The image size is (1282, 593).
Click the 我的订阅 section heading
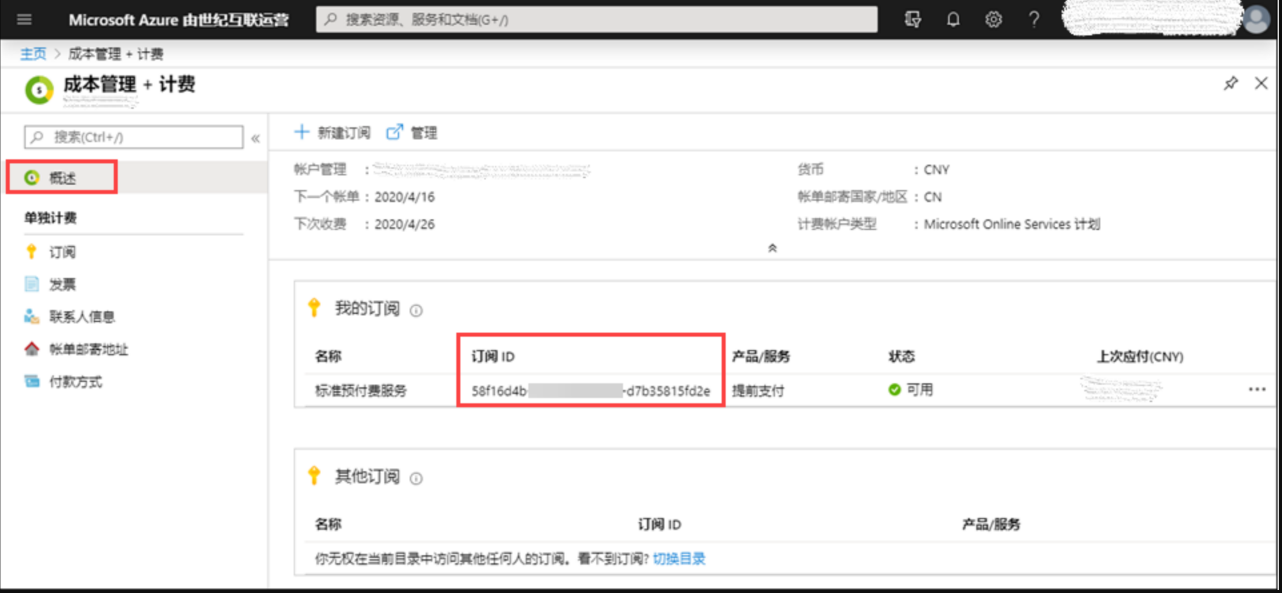[367, 309]
